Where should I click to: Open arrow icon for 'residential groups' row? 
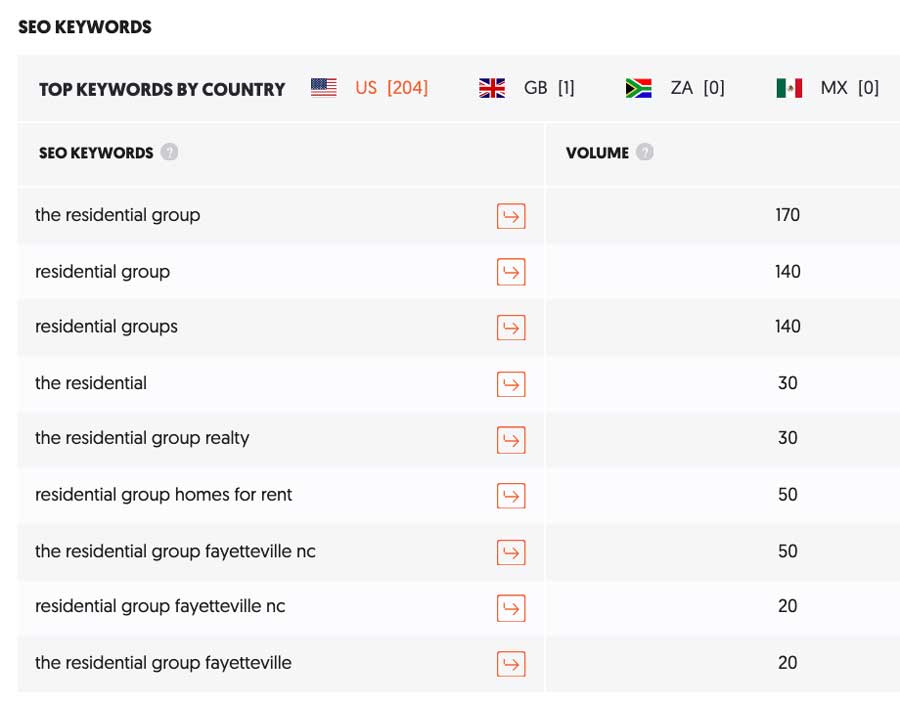[x=511, y=327]
